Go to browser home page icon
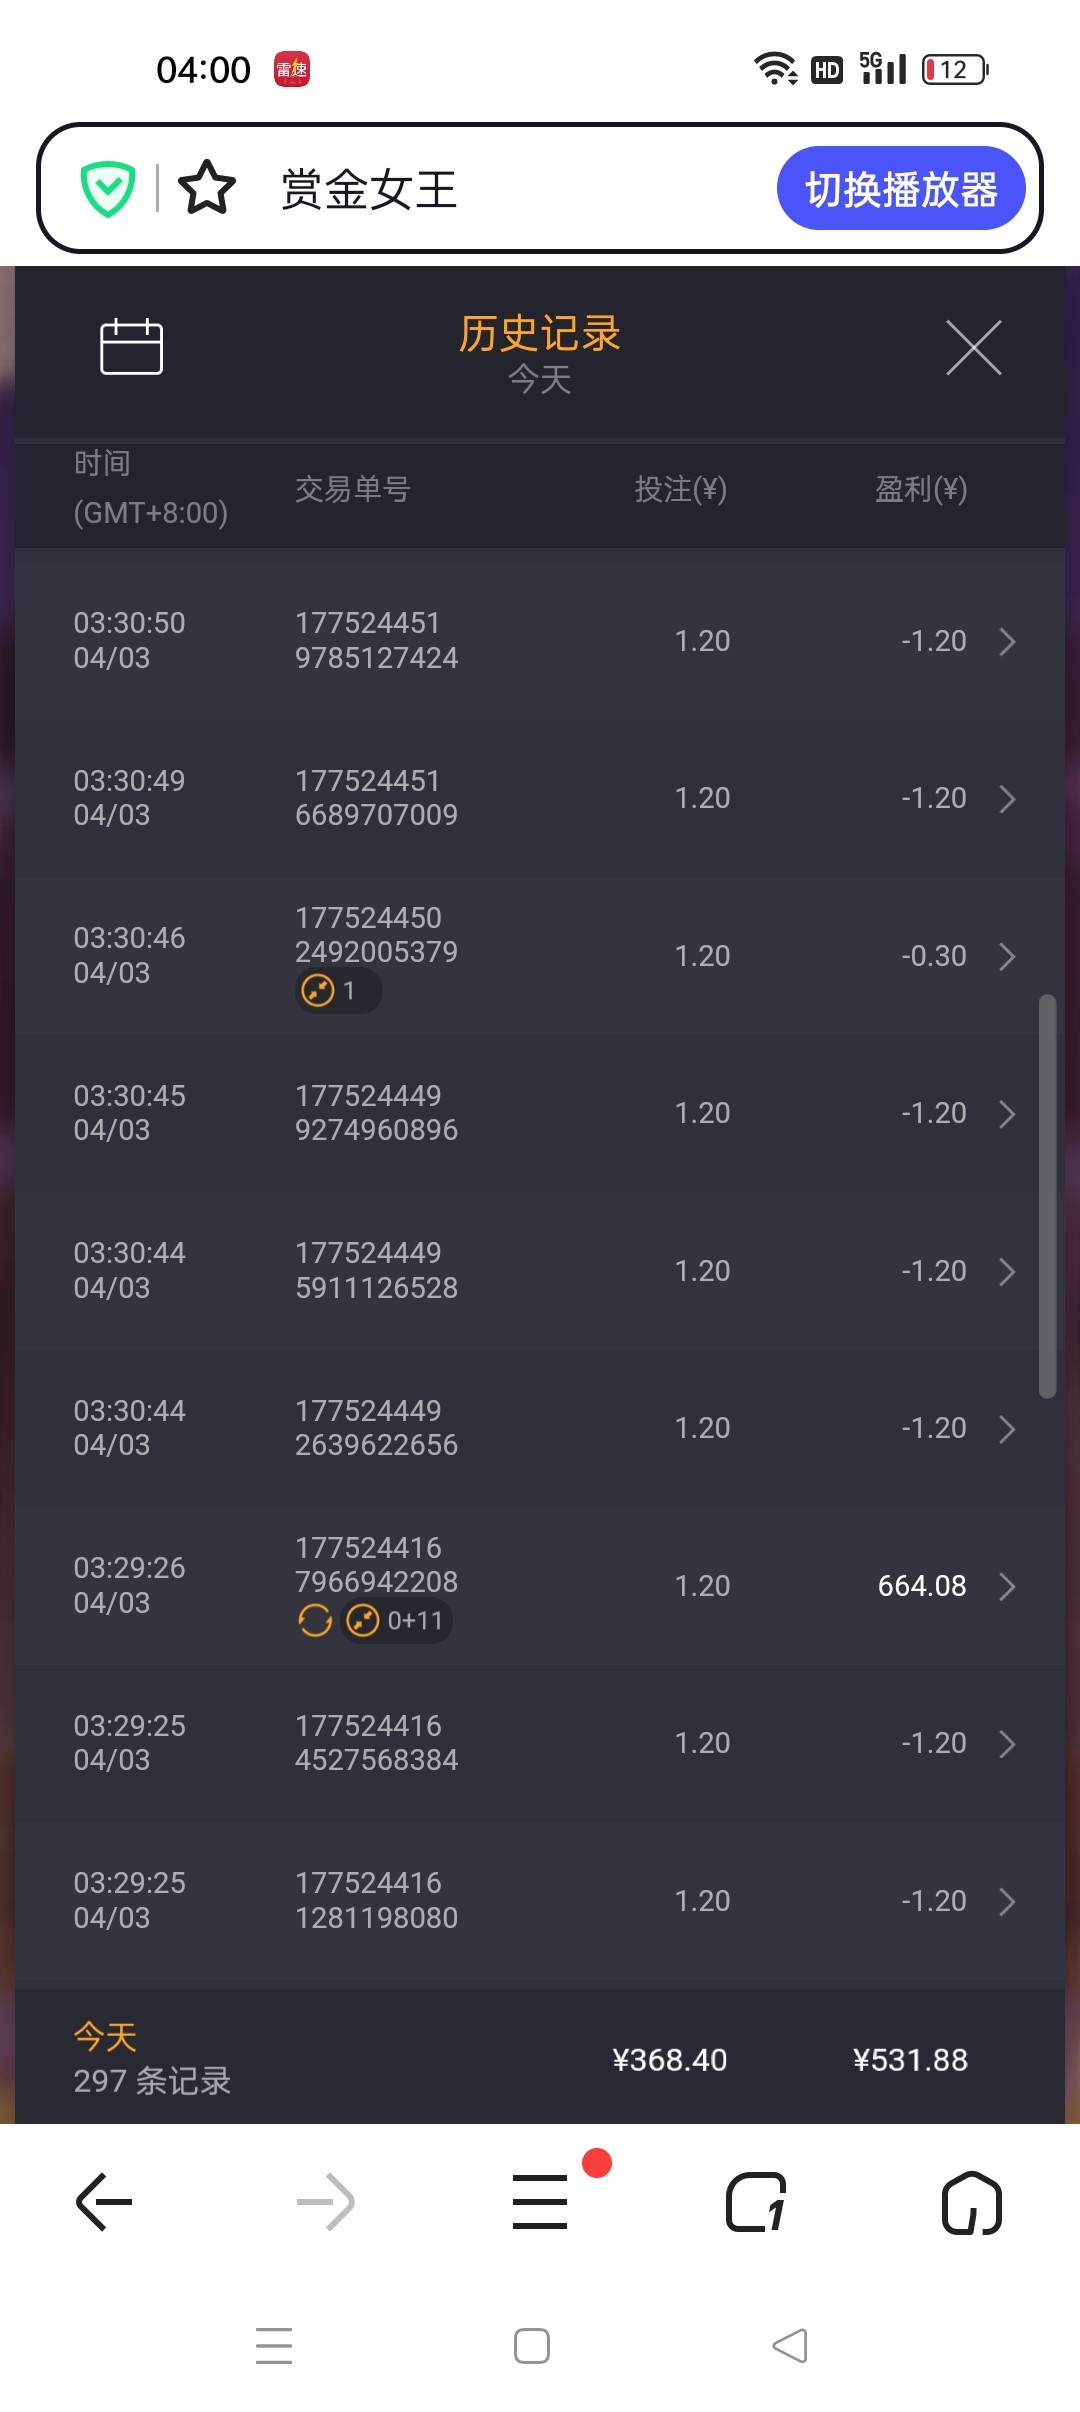Screen dimensions: 1080x2412 971,2201
